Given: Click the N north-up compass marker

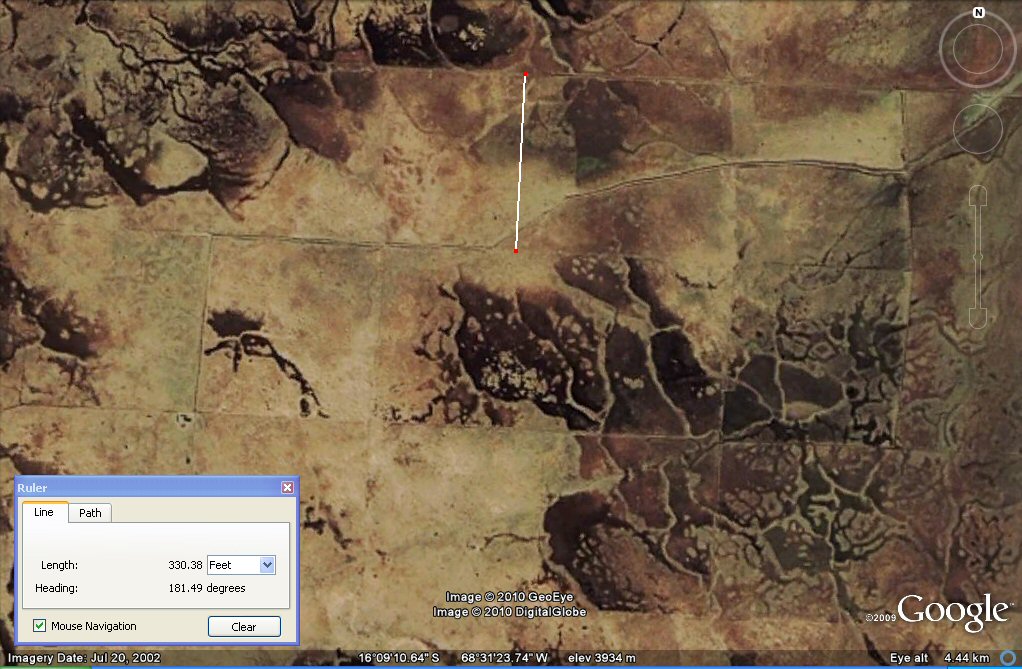Looking at the screenshot, I should point(978,13).
